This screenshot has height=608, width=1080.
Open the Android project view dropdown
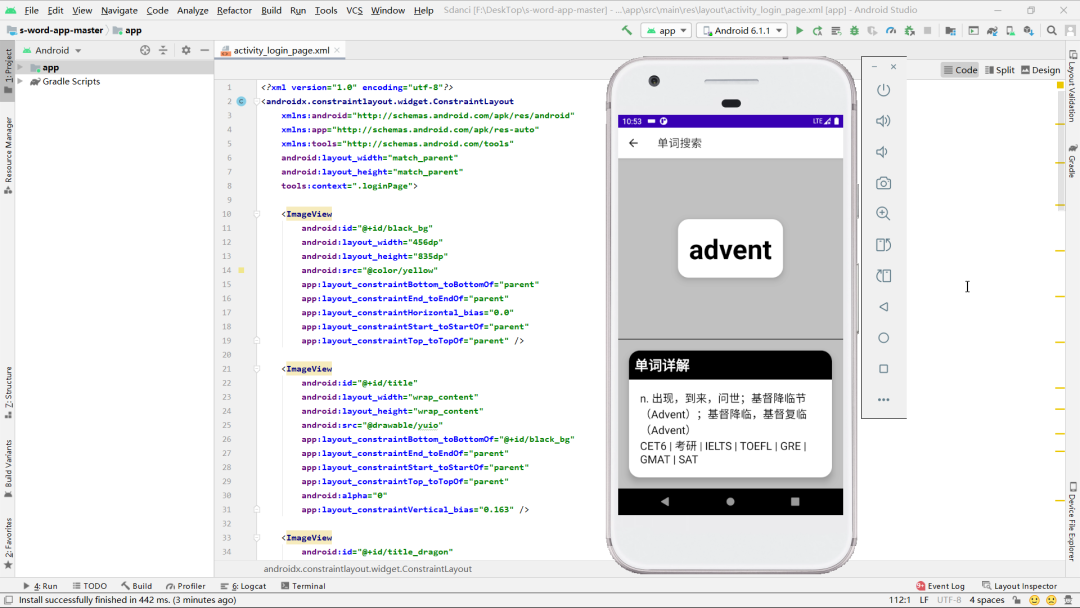[x=52, y=50]
